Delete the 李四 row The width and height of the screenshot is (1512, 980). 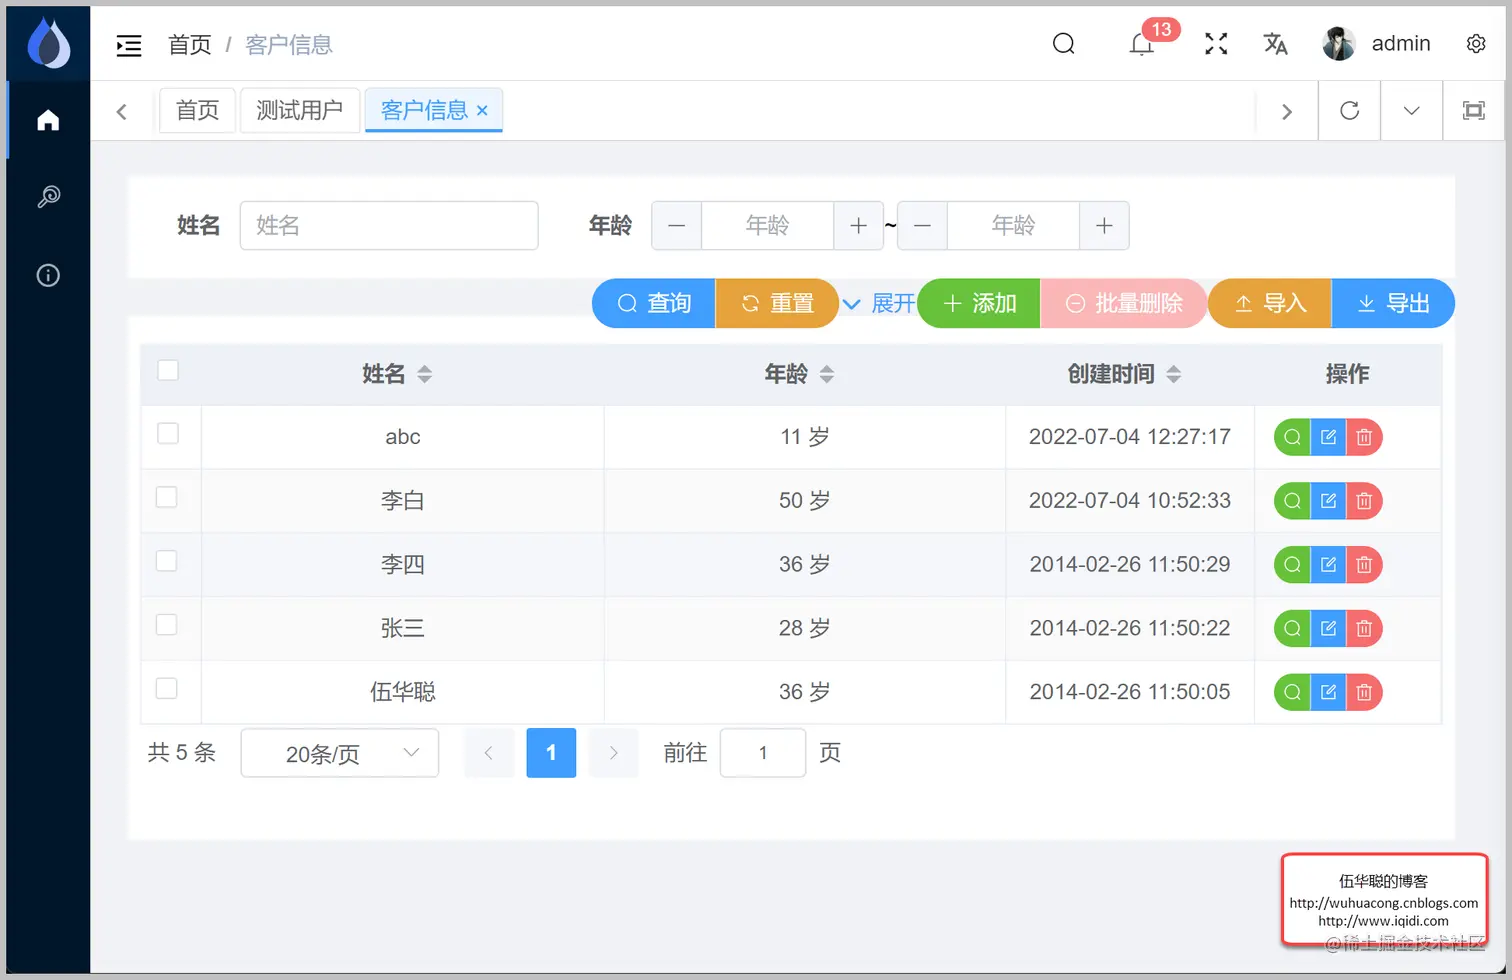pyautogui.click(x=1364, y=565)
